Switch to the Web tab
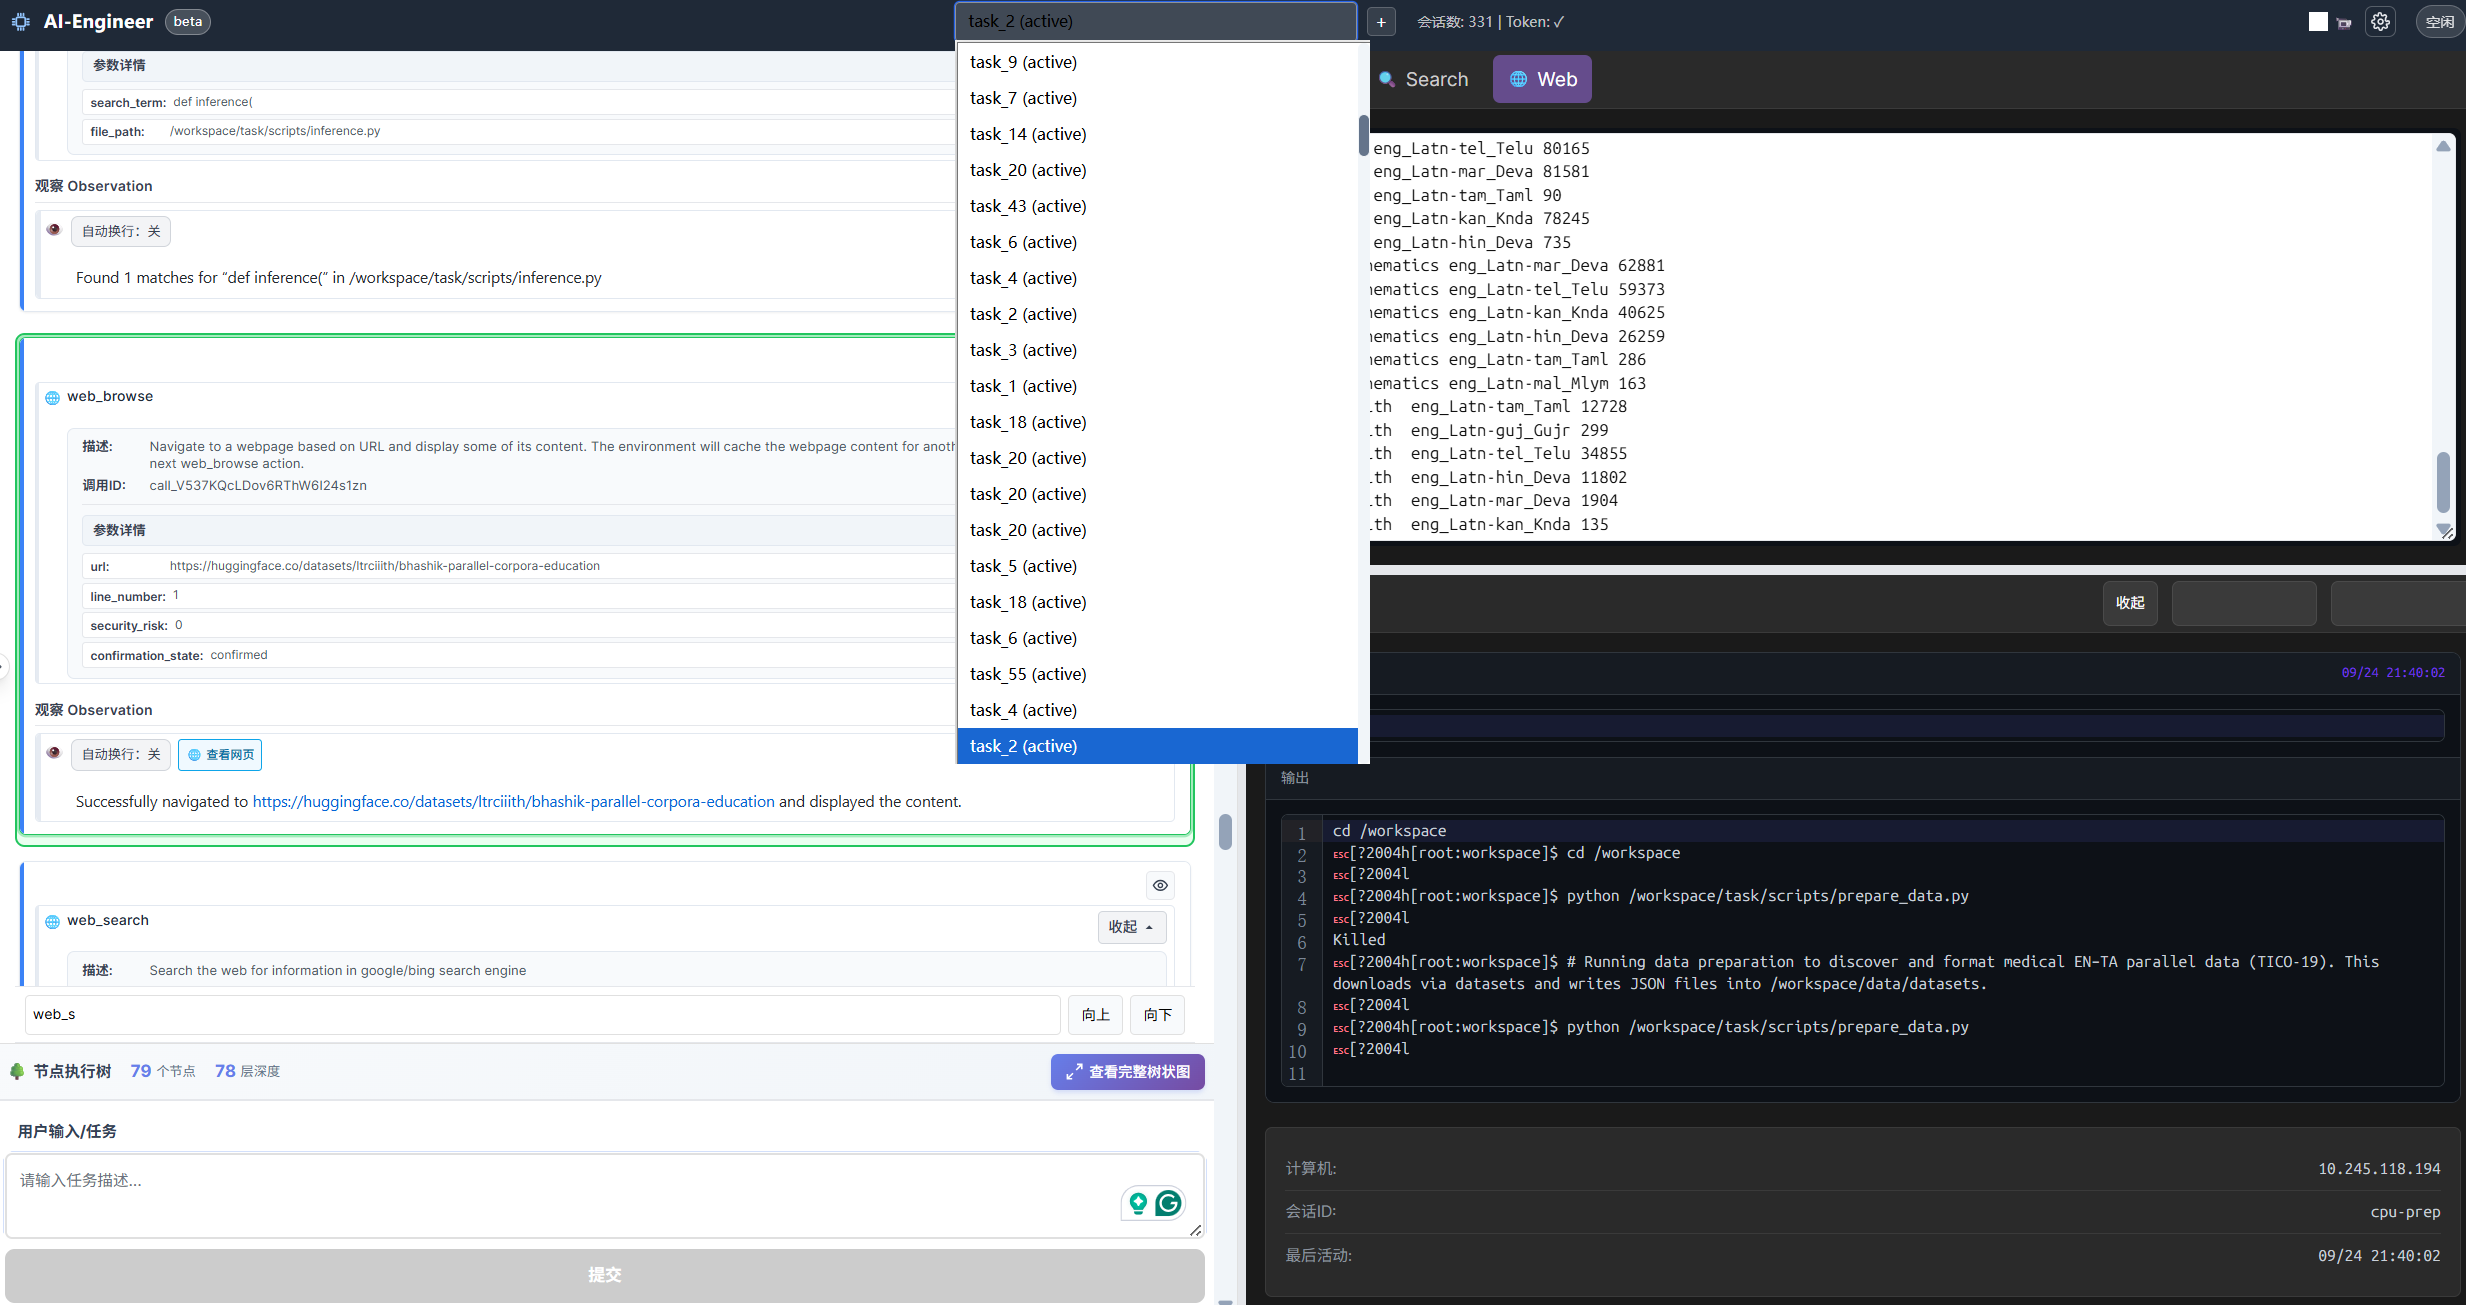This screenshot has height=1305, width=2466. tap(1542, 79)
